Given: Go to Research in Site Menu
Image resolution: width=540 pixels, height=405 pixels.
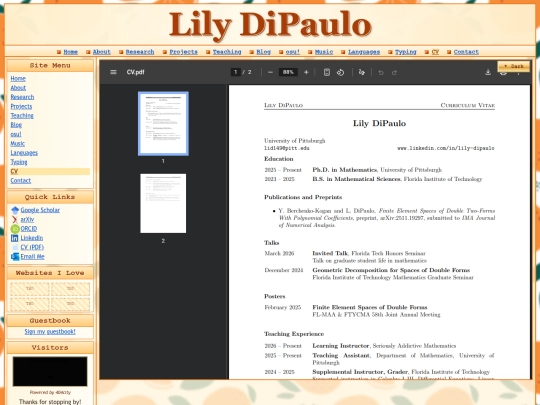Looking at the screenshot, I should coord(22,97).
